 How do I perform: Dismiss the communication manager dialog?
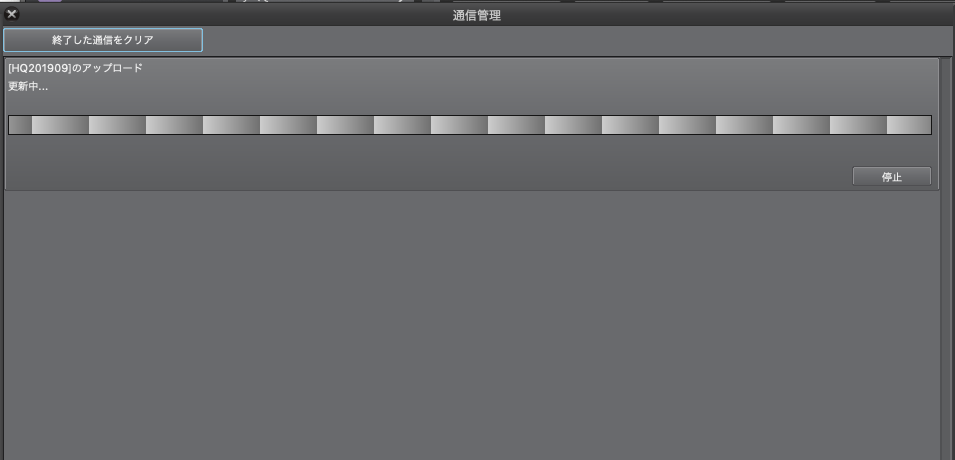(11, 14)
